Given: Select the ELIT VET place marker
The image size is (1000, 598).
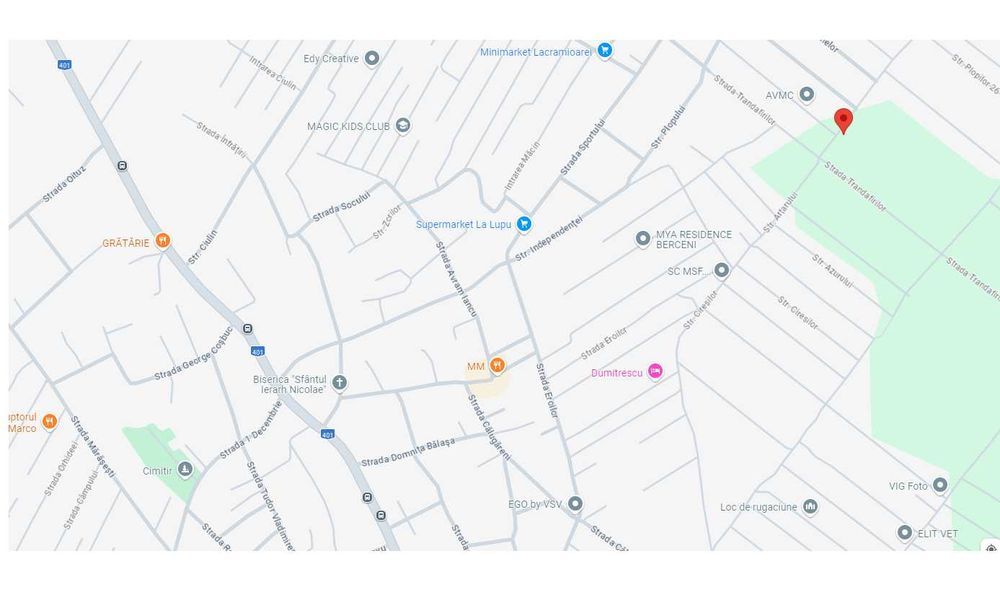Looking at the screenshot, I should [x=904, y=532].
